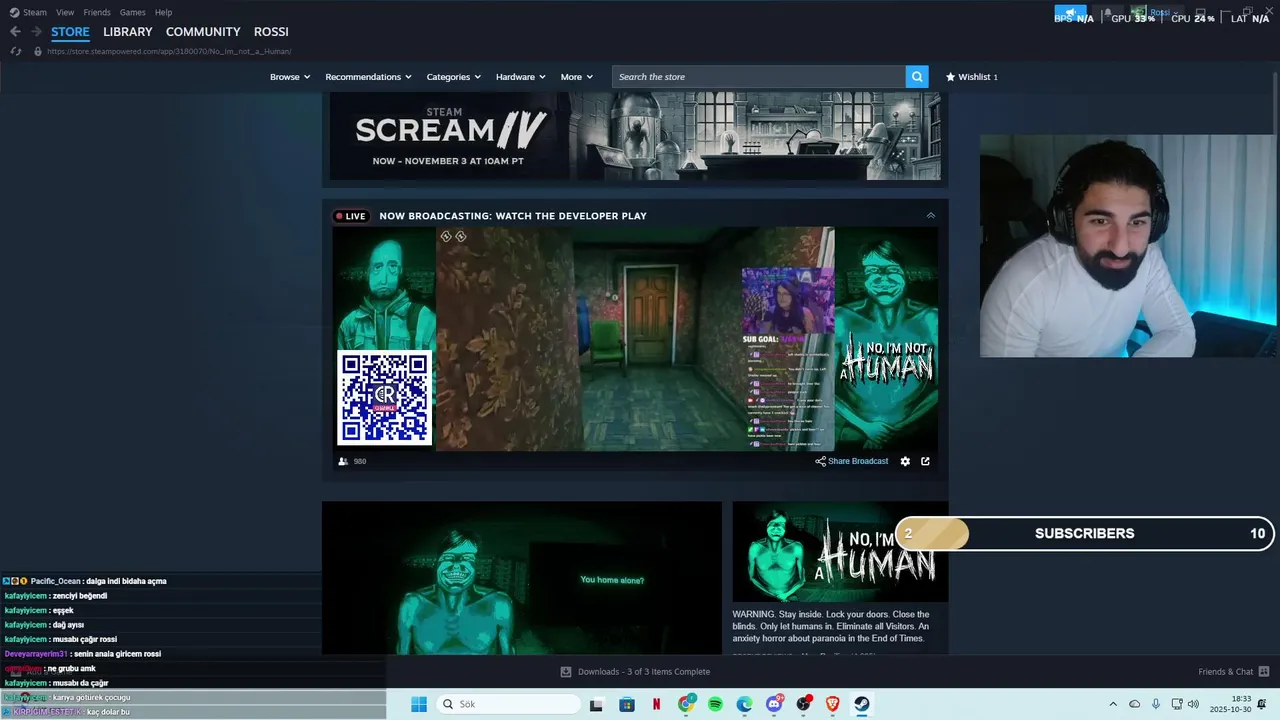Image resolution: width=1280 pixels, height=720 pixels.
Task: Open the broadcast settings gear
Action: [905, 461]
